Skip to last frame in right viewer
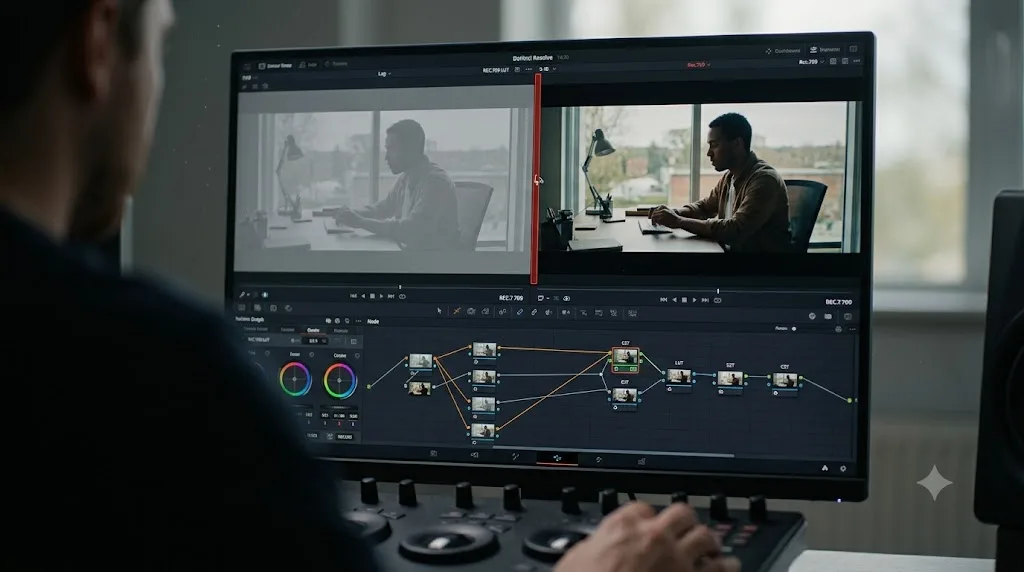1024x572 pixels. 705,300
